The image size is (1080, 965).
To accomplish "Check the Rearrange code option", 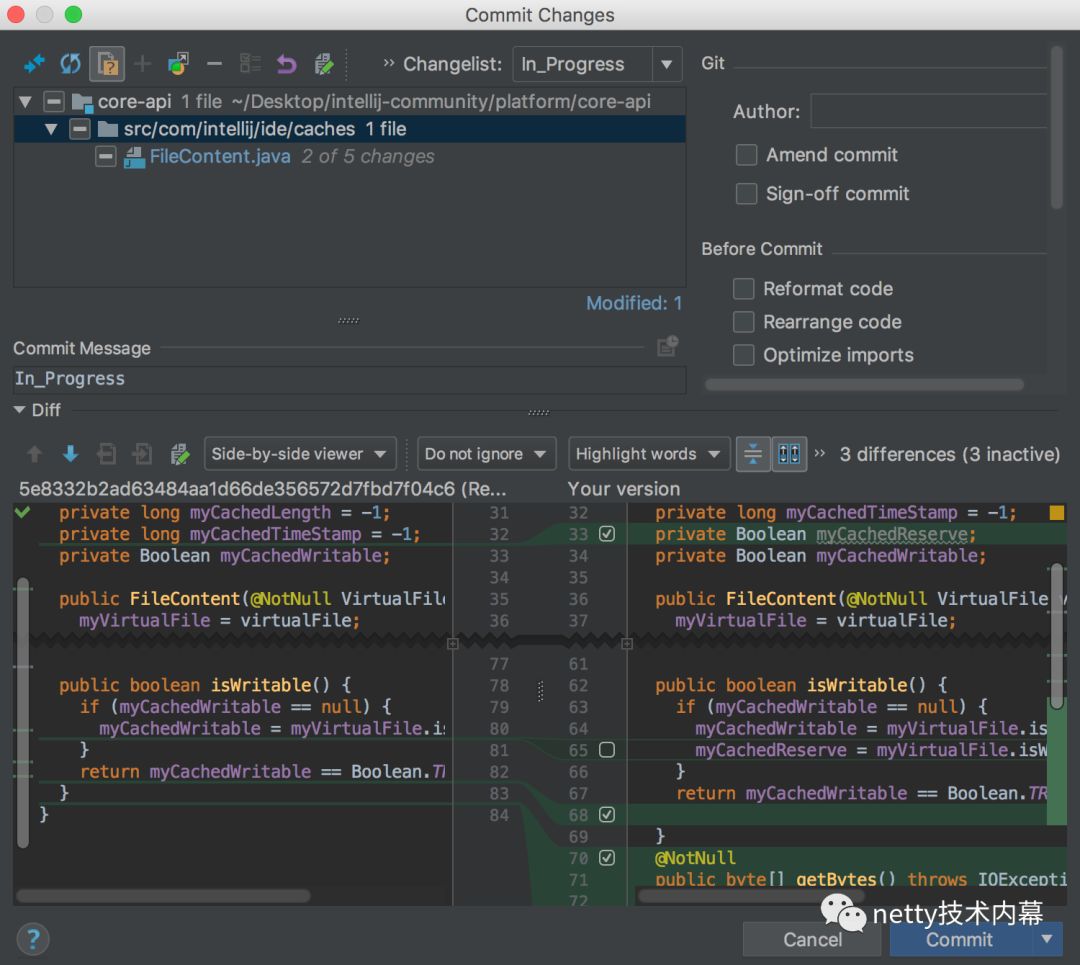I will tap(743, 322).
